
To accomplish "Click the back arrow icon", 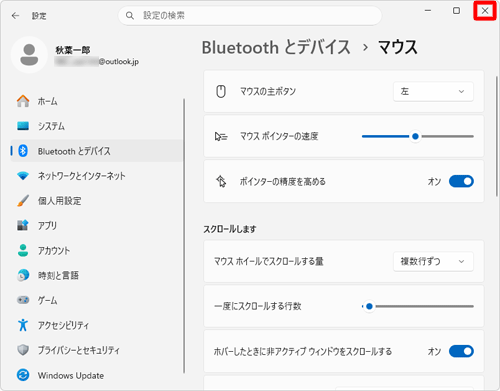I will [15, 16].
